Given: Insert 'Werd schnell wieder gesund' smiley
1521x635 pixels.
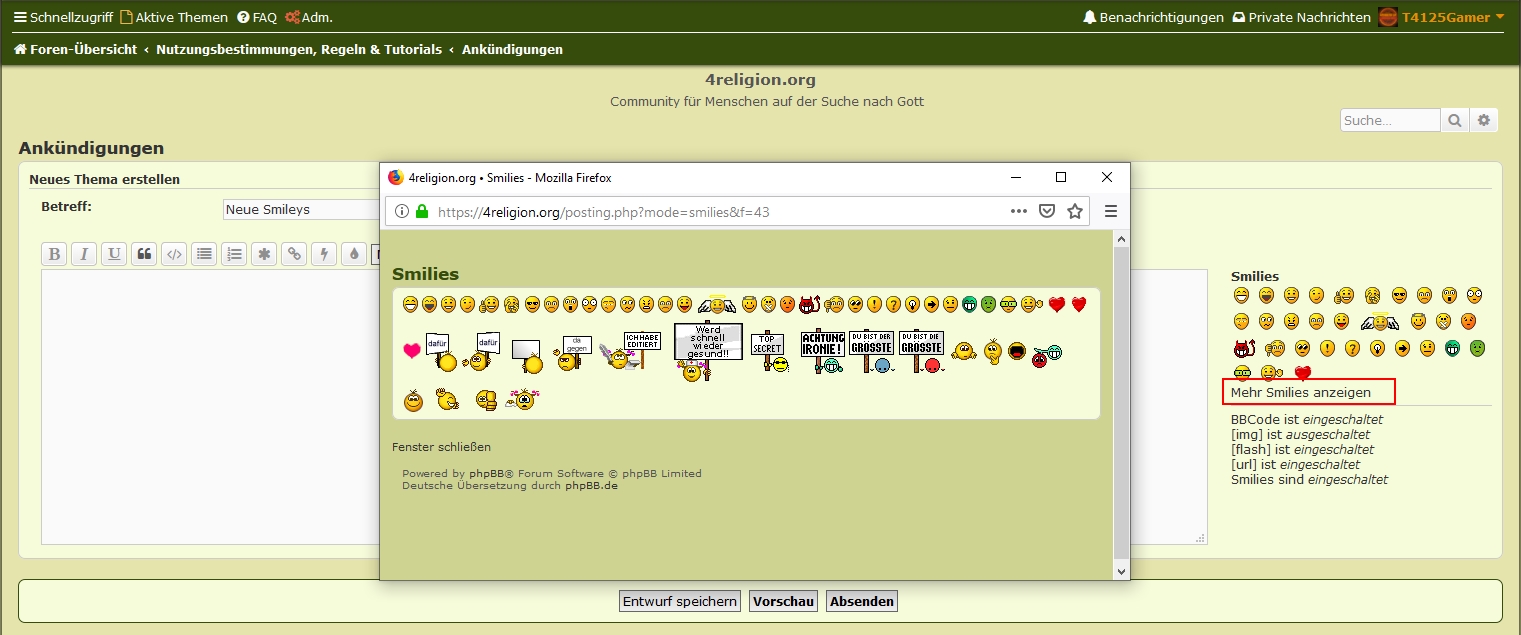Looking at the screenshot, I should click(708, 350).
